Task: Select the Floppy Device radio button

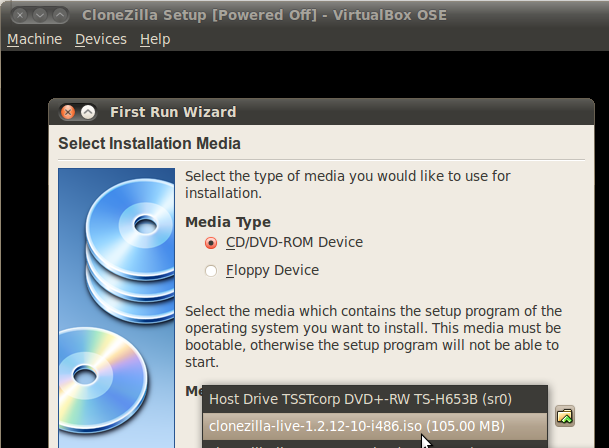Action: pos(211,271)
